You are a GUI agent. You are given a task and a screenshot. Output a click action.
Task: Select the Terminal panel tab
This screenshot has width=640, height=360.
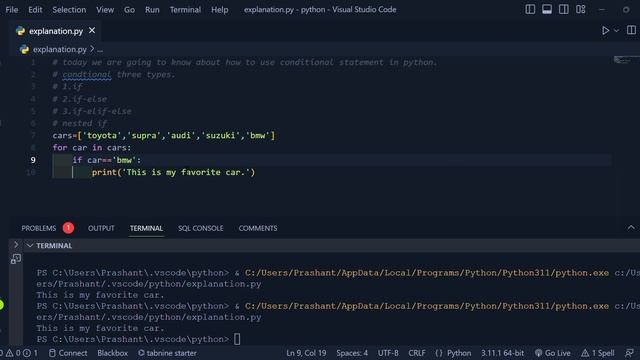[146, 228]
